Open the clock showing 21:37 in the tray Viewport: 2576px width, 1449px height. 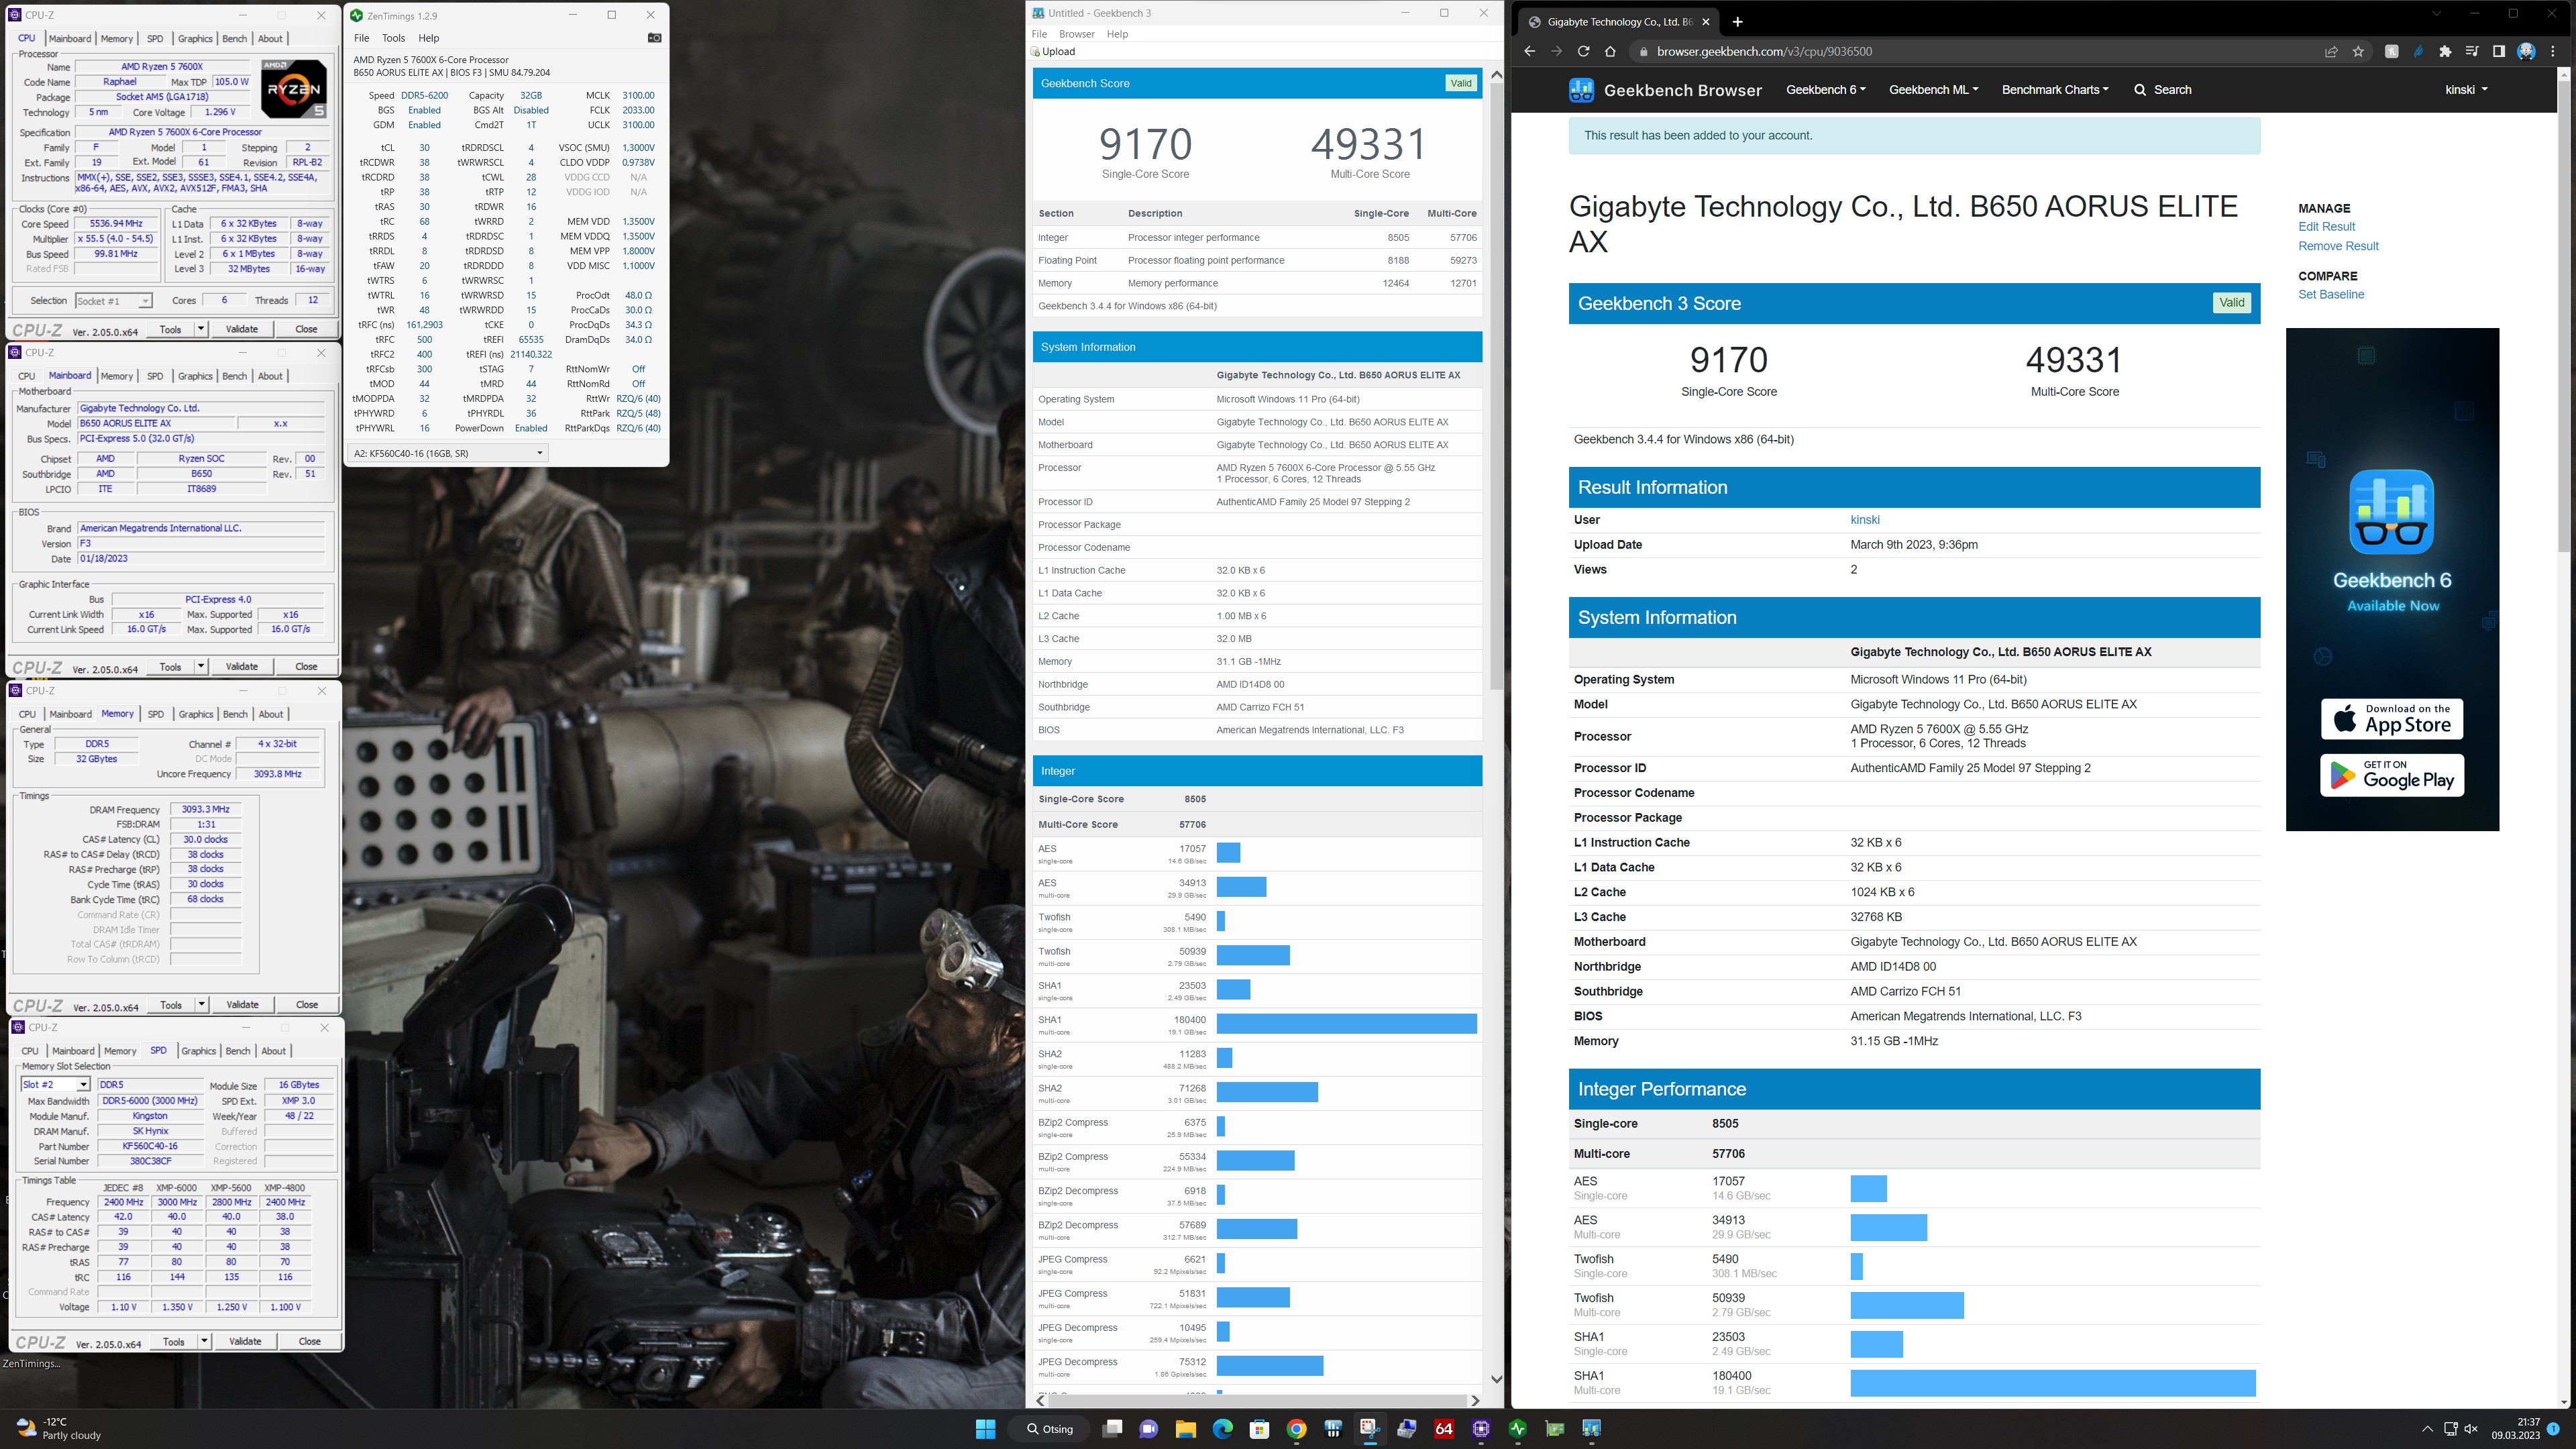coord(2515,1429)
